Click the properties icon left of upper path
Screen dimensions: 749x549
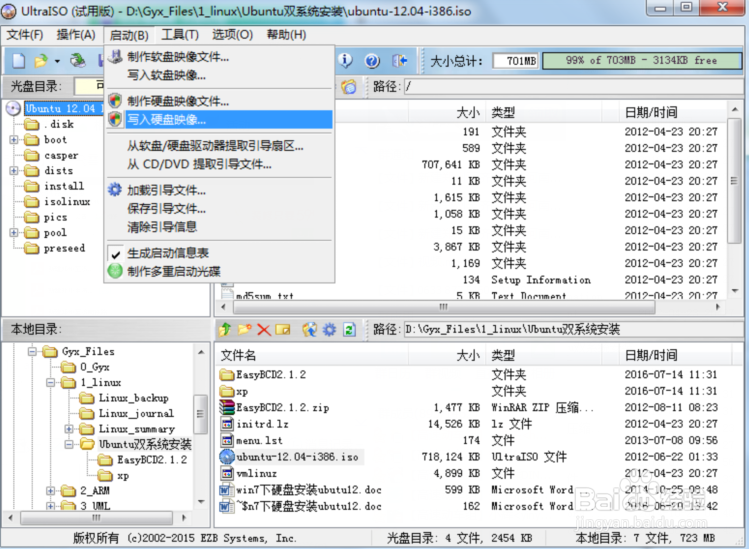click(349, 86)
